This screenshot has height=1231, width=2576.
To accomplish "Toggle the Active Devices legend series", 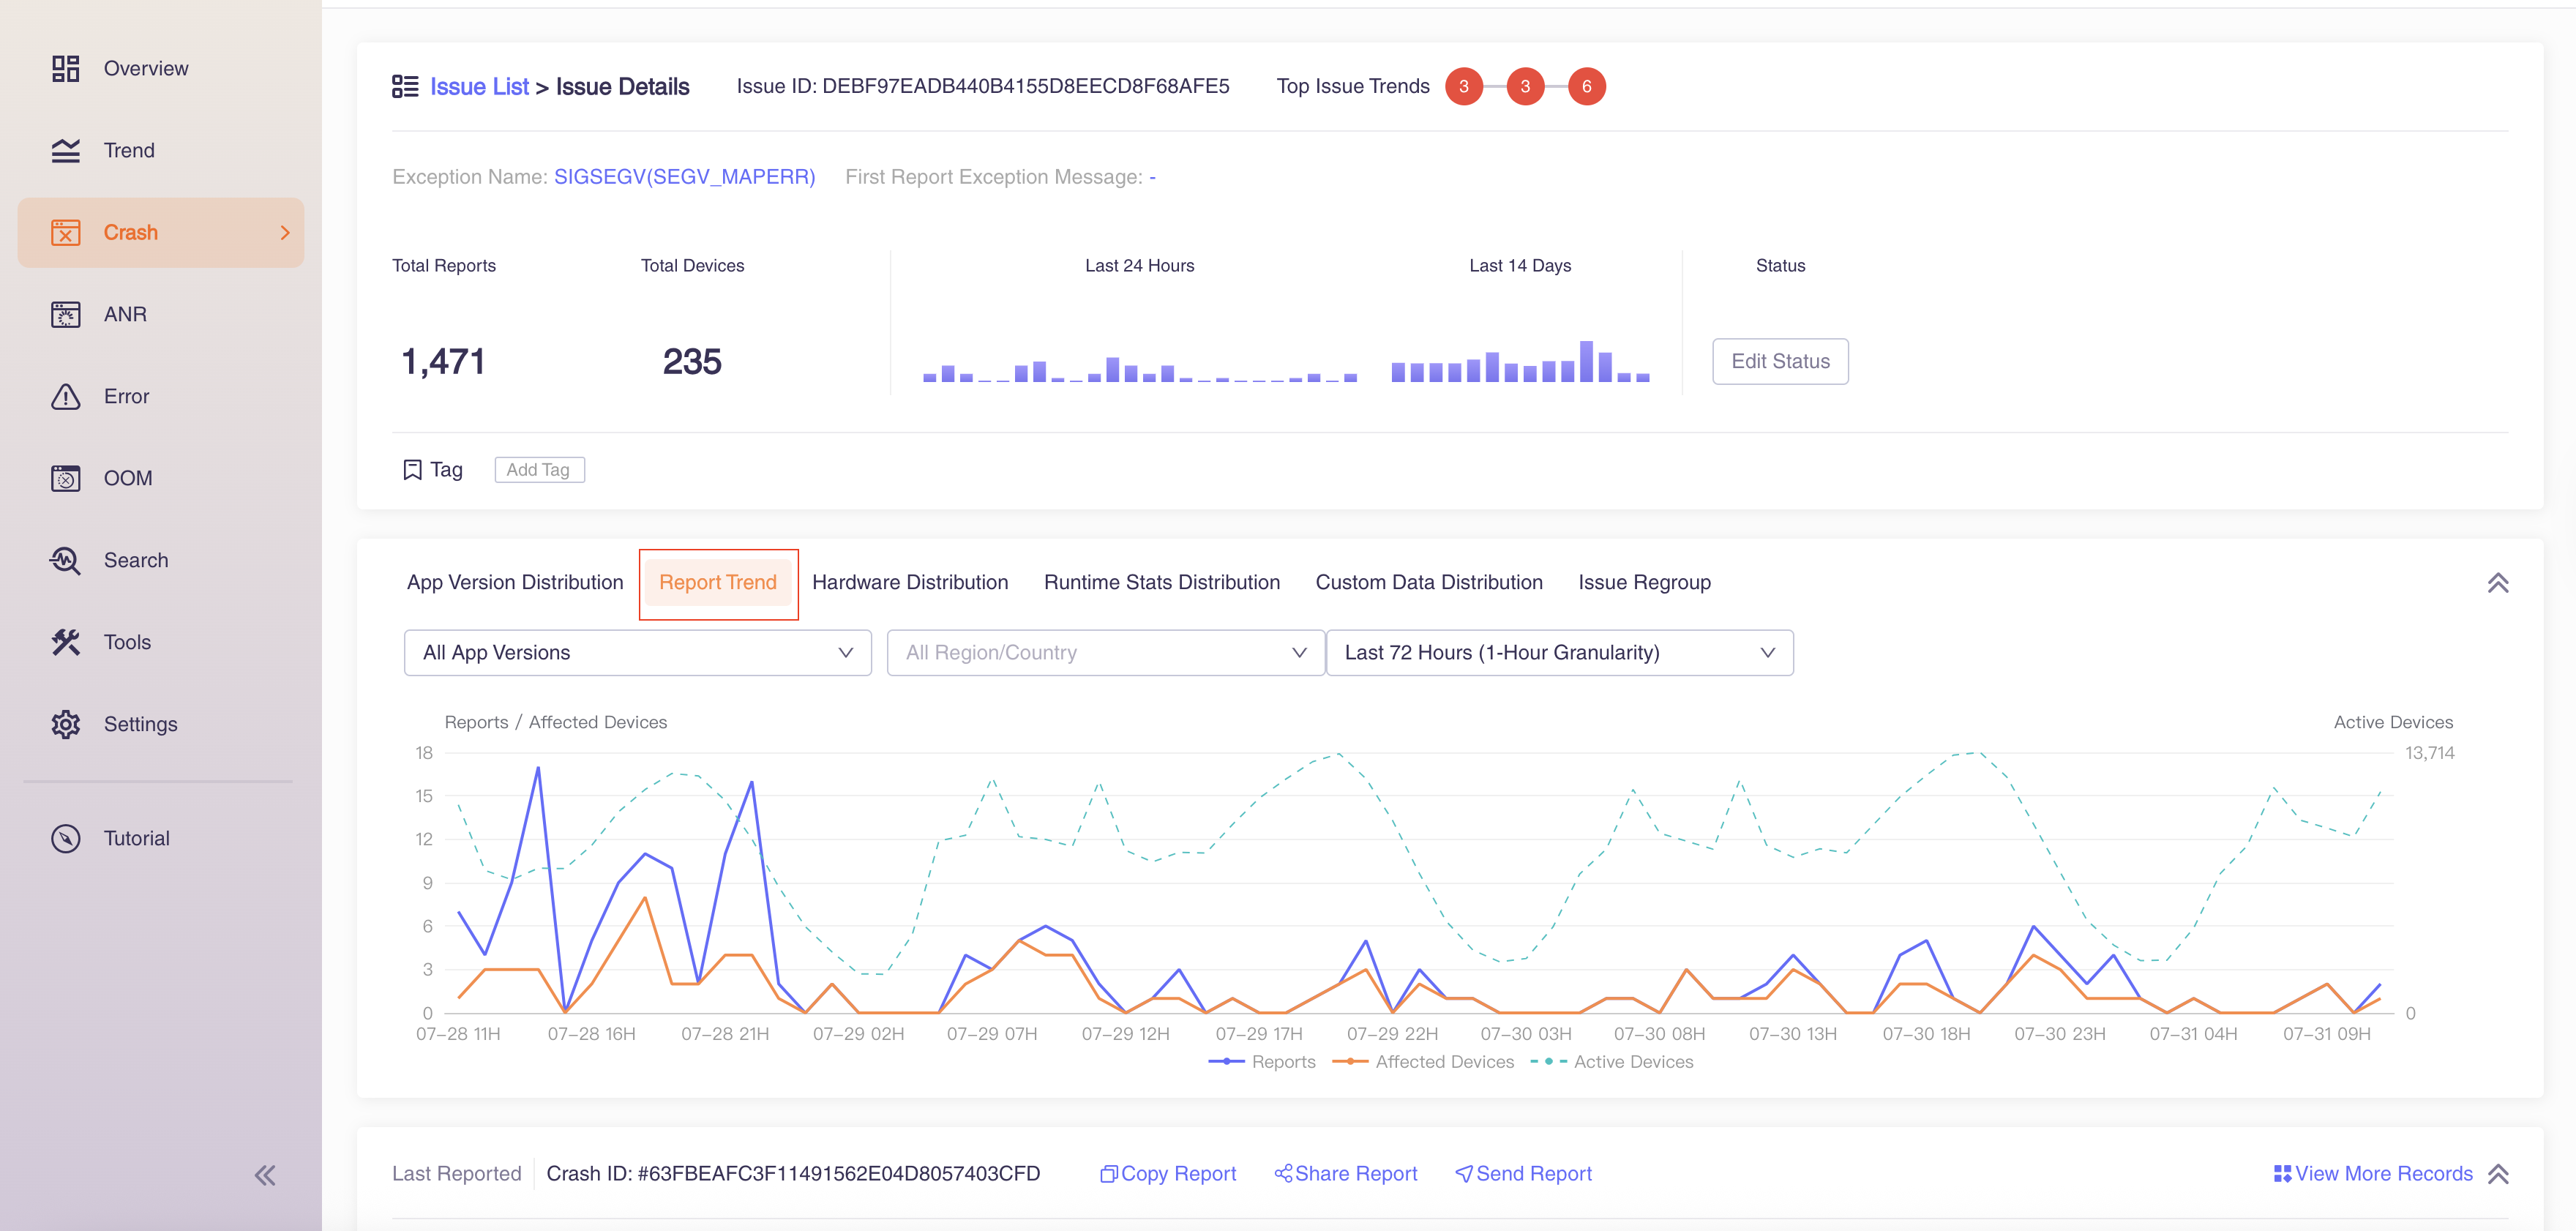I will [1612, 1062].
